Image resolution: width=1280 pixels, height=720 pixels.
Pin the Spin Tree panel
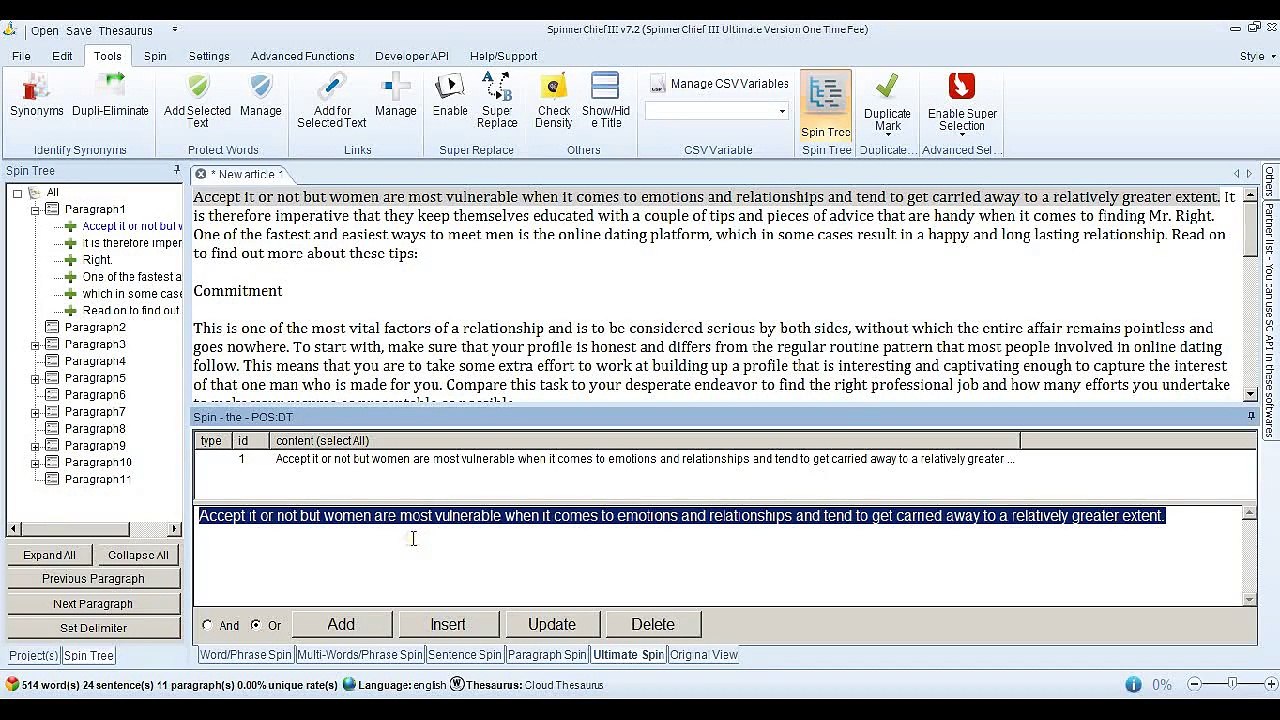pos(177,170)
